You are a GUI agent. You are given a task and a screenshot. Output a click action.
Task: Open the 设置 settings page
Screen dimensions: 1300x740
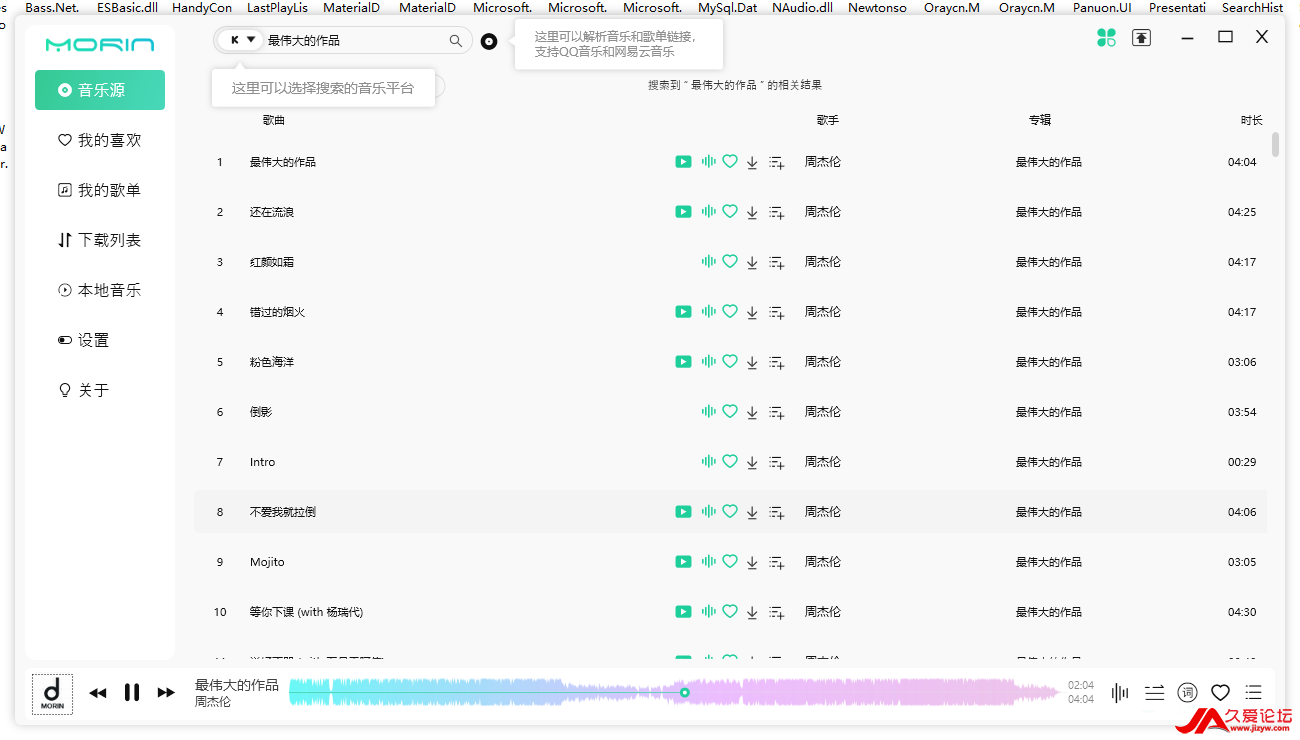pos(100,340)
